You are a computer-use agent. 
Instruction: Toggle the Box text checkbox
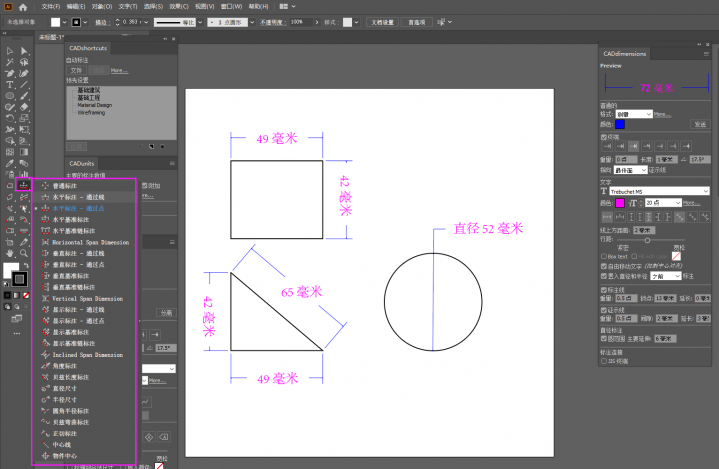[x=603, y=257]
